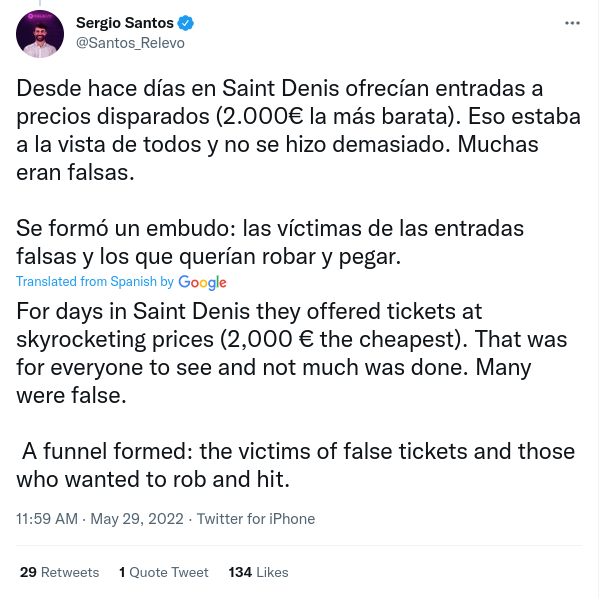View the 29 Retweets list
Image resolution: width=600 pixels, height=598 pixels.
click(60, 572)
